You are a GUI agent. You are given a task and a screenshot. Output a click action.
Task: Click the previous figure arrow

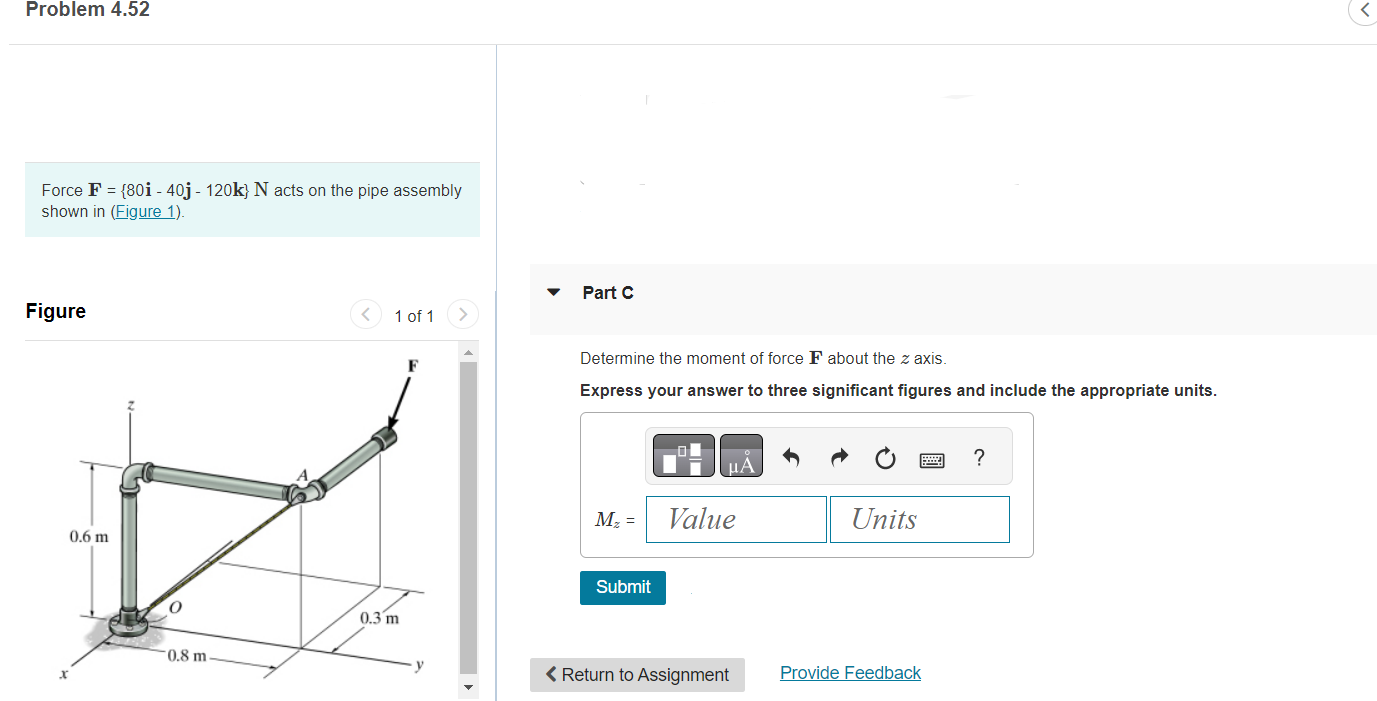(x=365, y=313)
